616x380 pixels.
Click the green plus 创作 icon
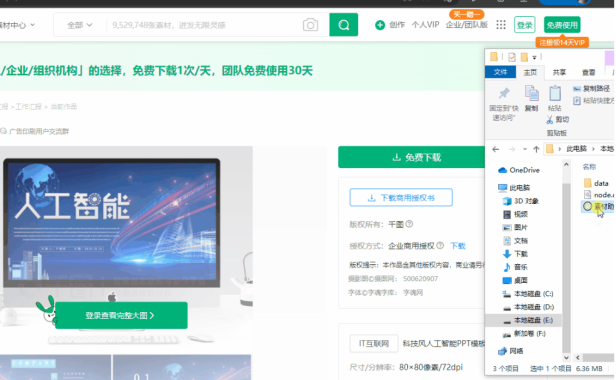(380, 25)
